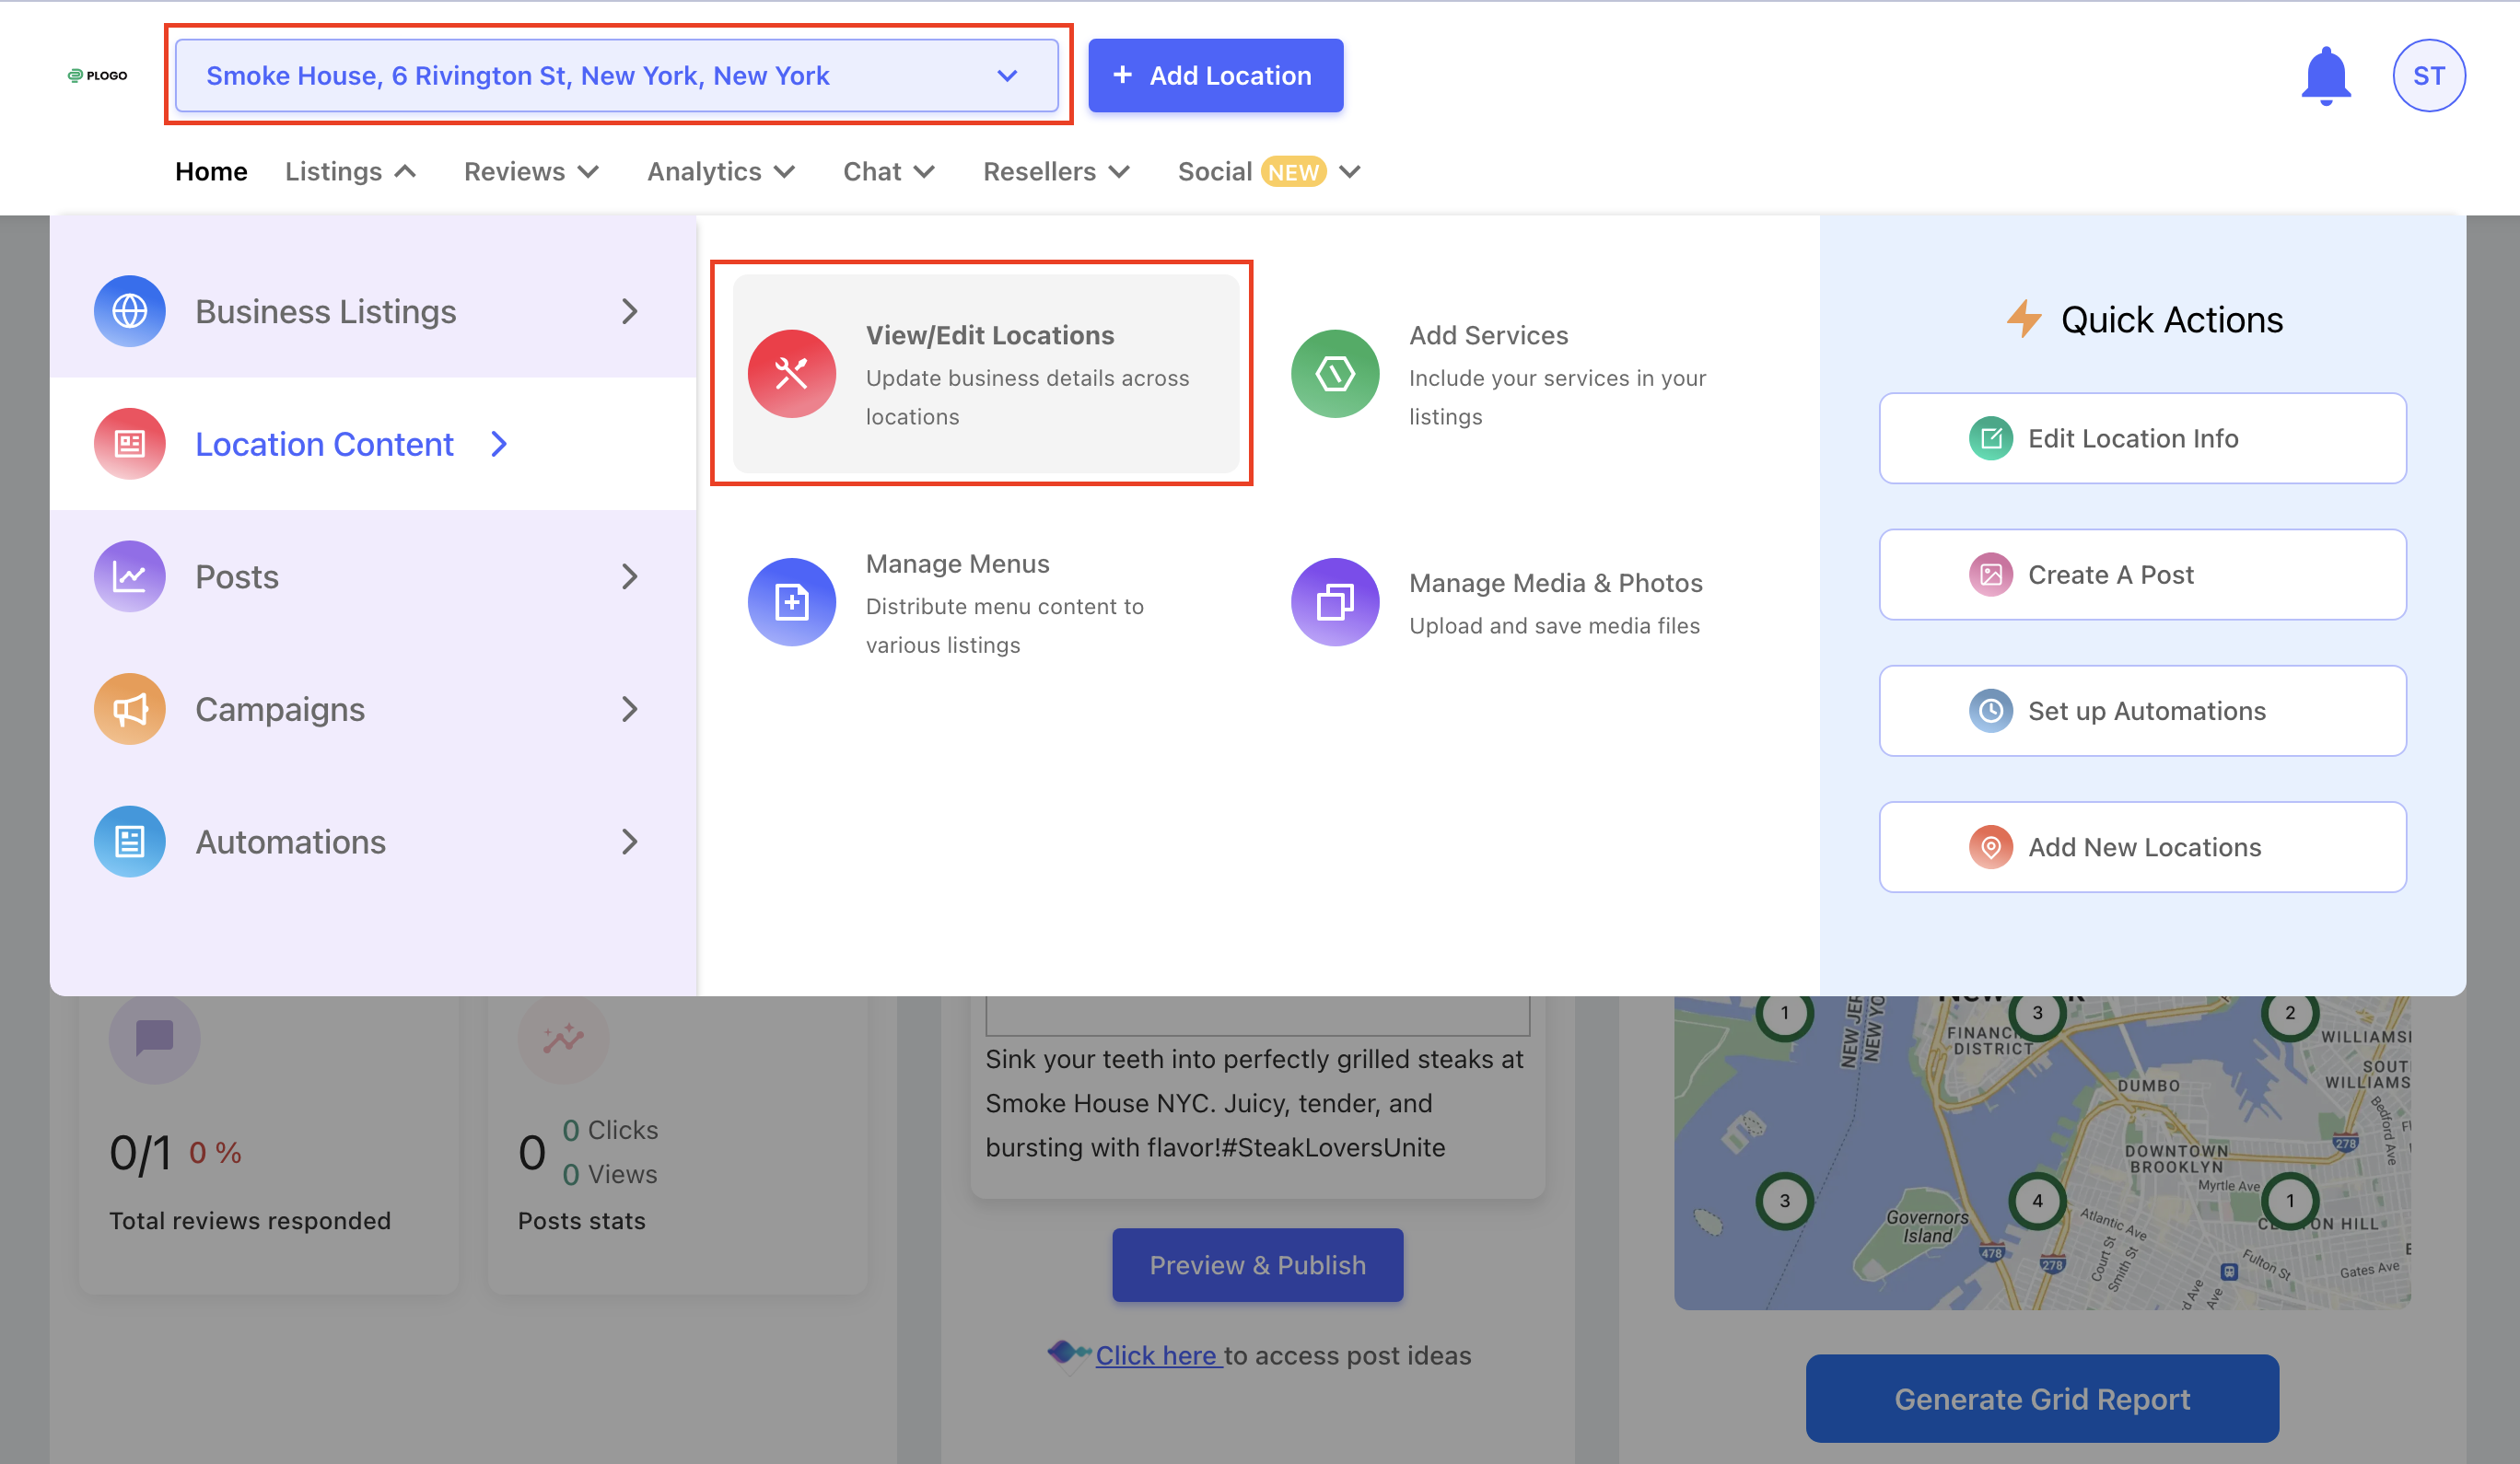The width and height of the screenshot is (2520, 1464).
Task: Click the Set up Automations button
Action: [2142, 711]
